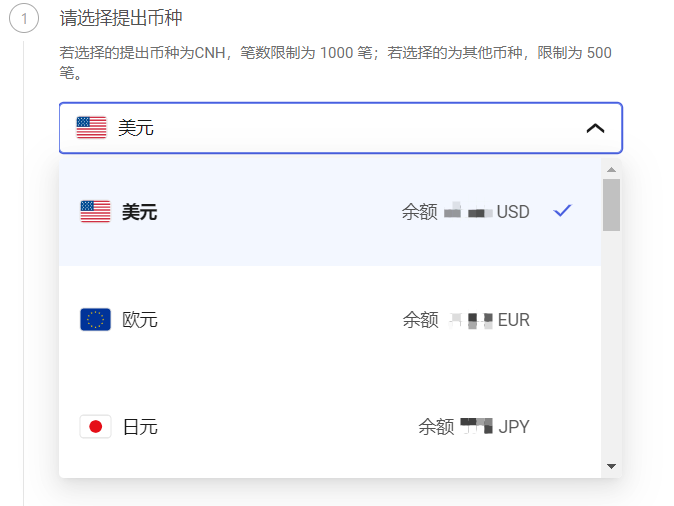This screenshot has height=506, width=674.
Task: Click the dropdown list scrollbar thumb
Action: [611, 205]
